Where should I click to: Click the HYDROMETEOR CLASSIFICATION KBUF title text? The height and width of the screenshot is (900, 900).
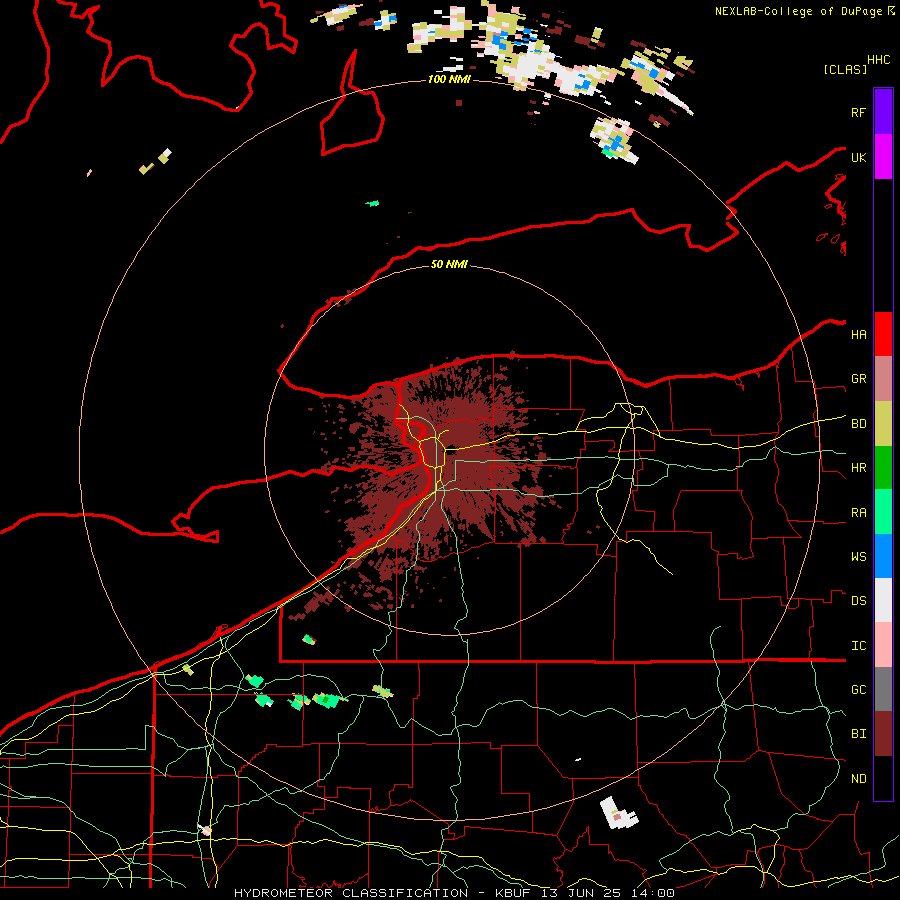point(454,893)
